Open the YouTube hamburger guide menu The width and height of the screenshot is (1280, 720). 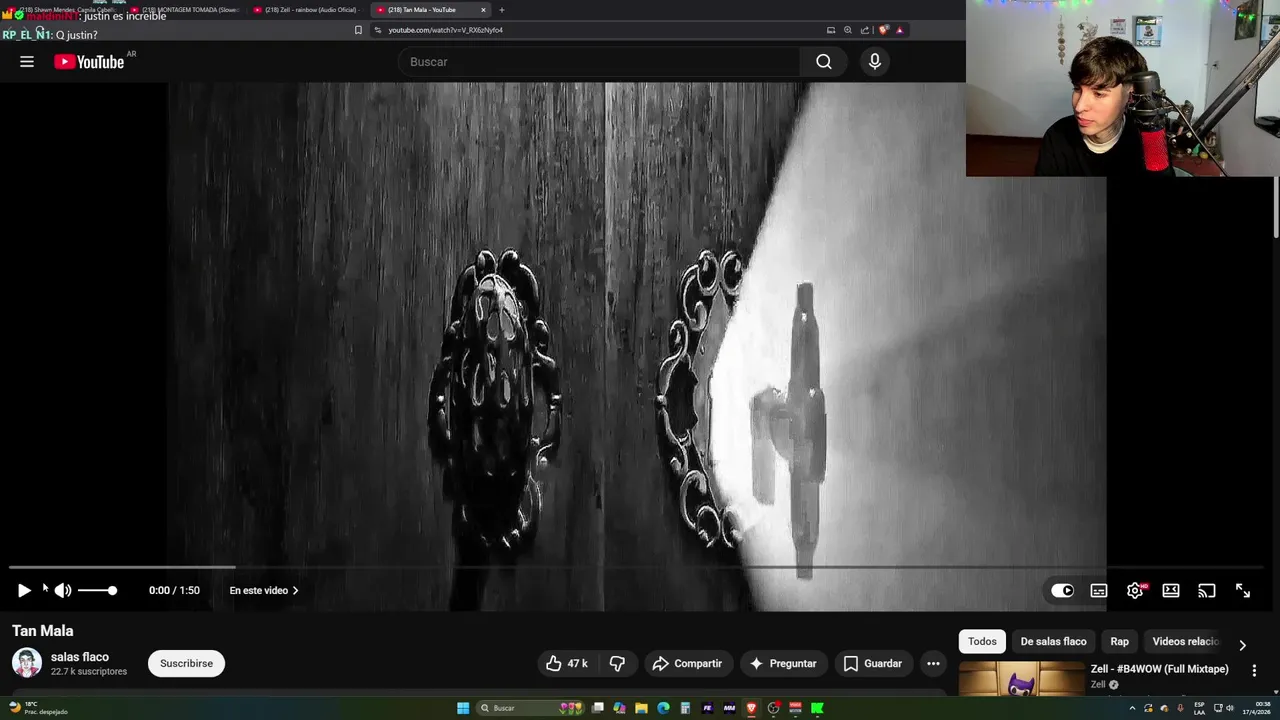click(x=27, y=62)
